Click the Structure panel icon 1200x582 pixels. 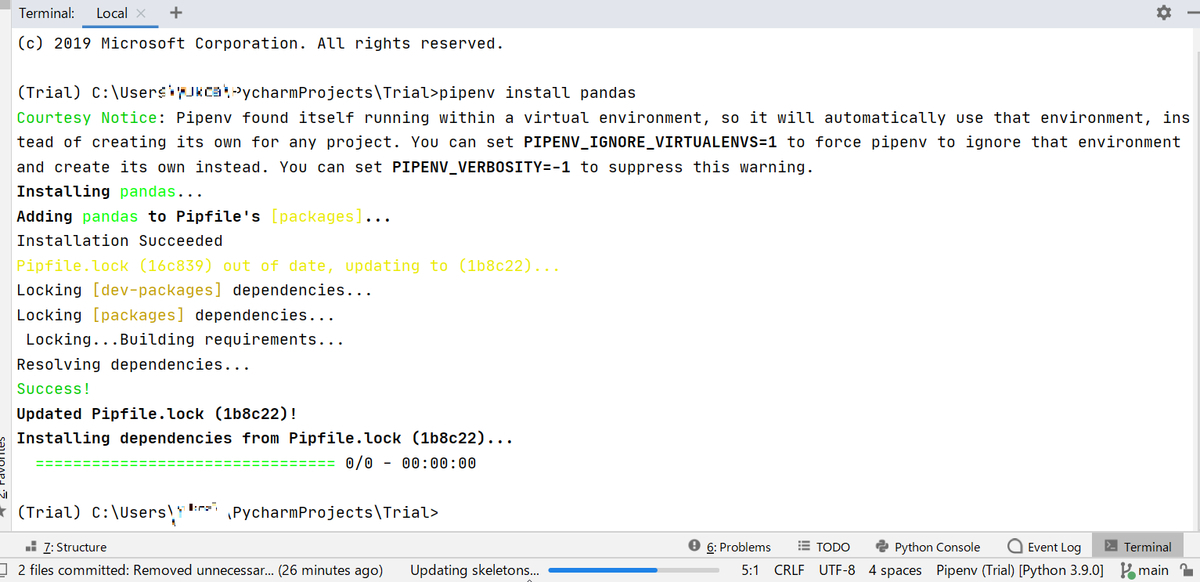click(x=32, y=546)
